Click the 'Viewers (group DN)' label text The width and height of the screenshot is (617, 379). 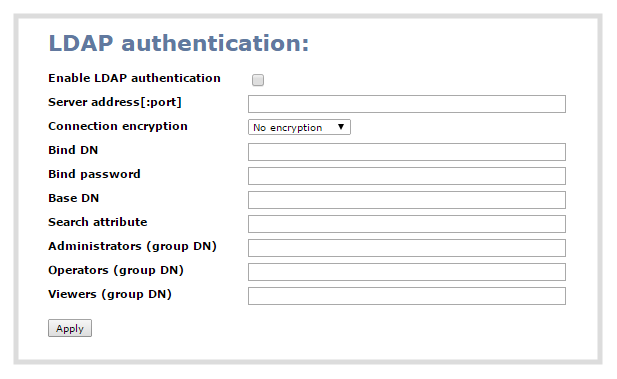click(x=110, y=294)
